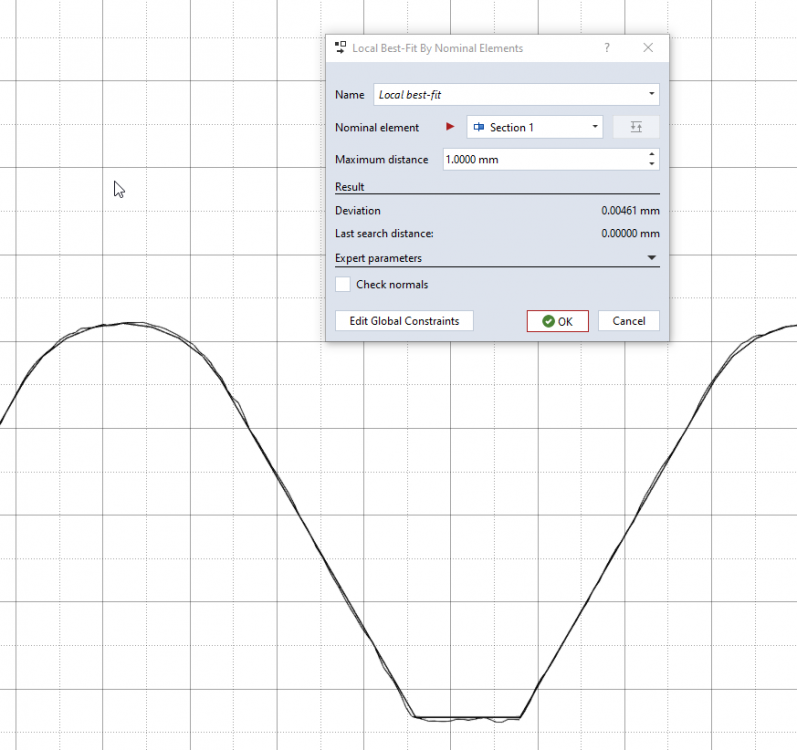Open the Section 1 dropdown arrow
This screenshot has width=797, height=750.
click(595, 127)
